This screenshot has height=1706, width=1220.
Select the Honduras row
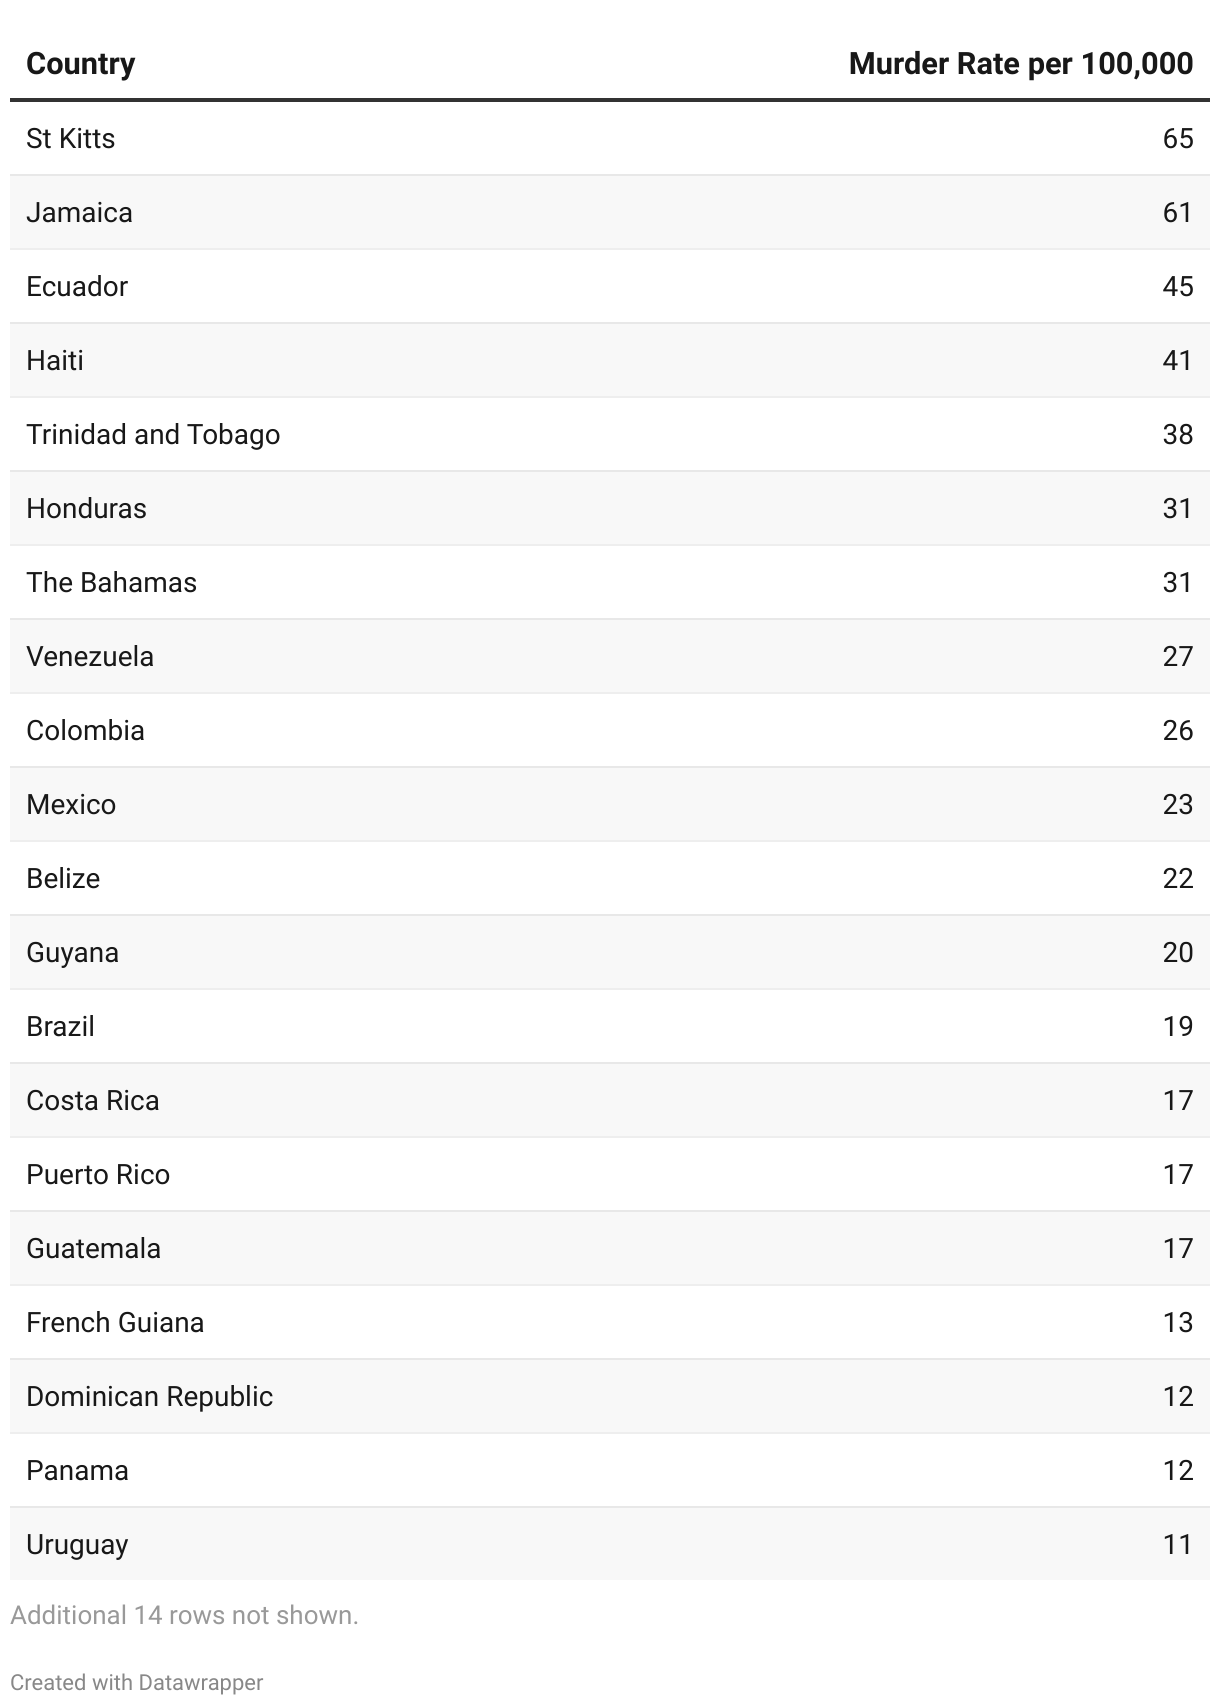point(610,508)
